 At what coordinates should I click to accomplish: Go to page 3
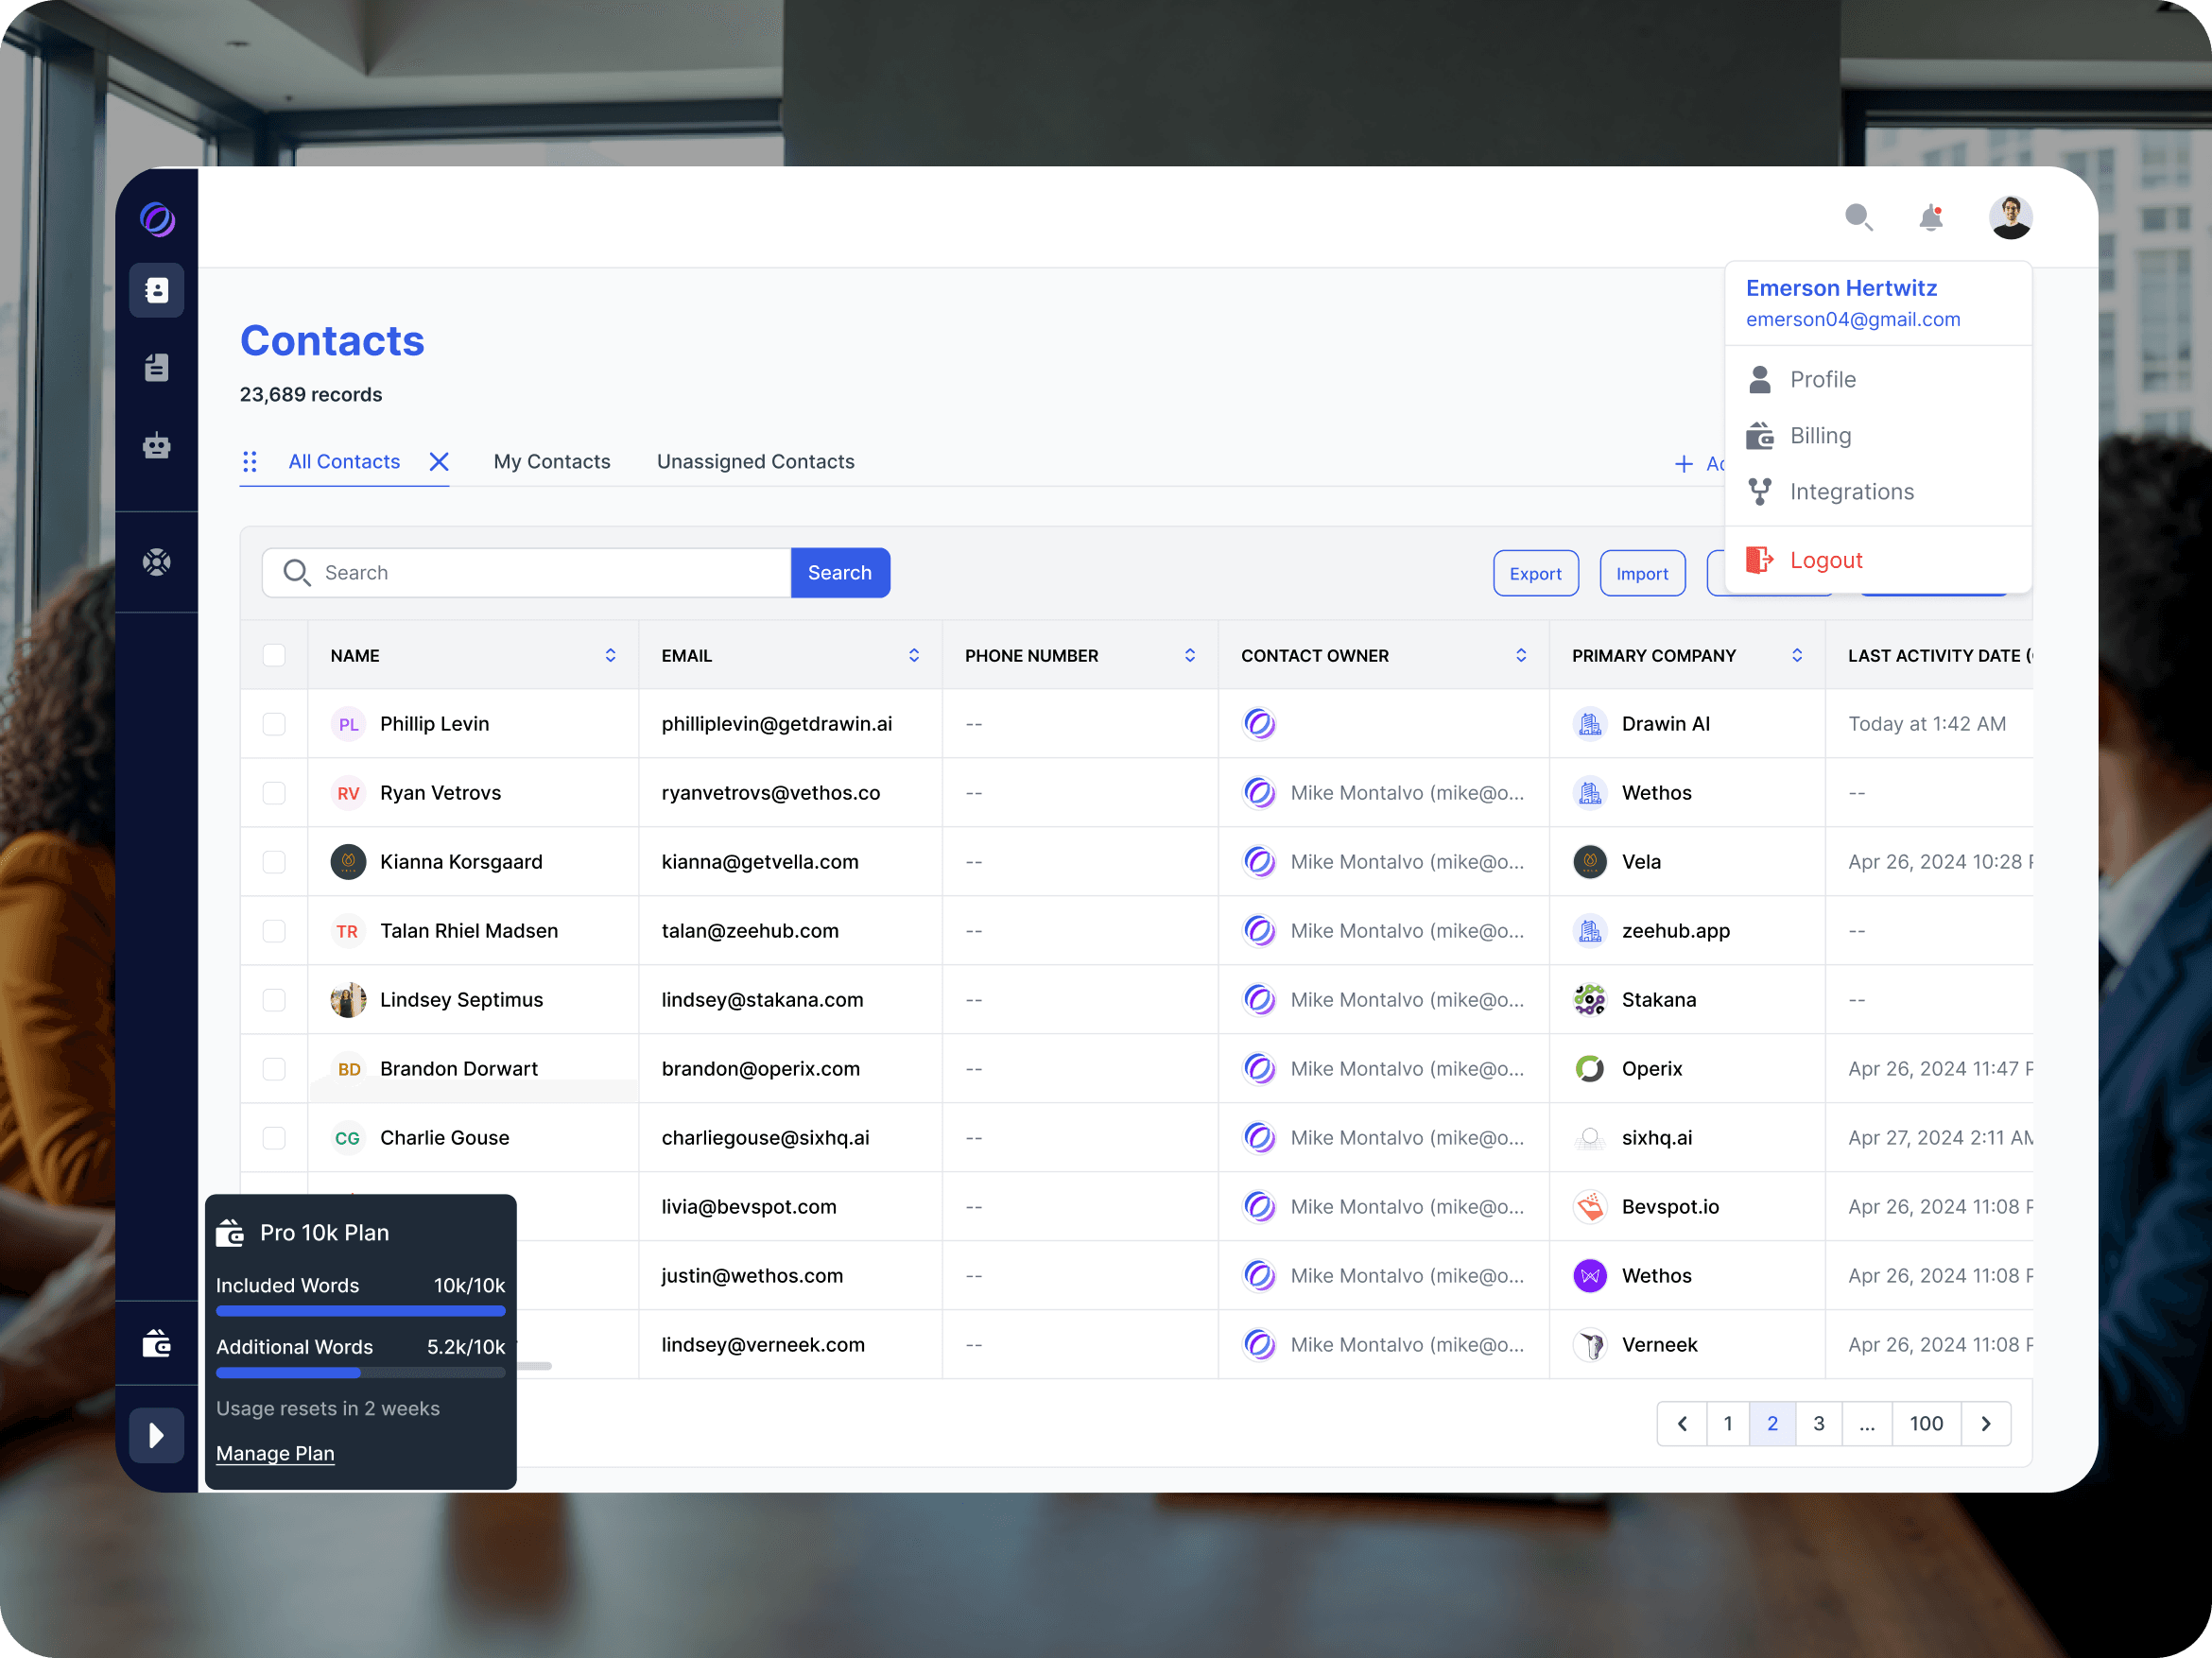point(1819,1424)
